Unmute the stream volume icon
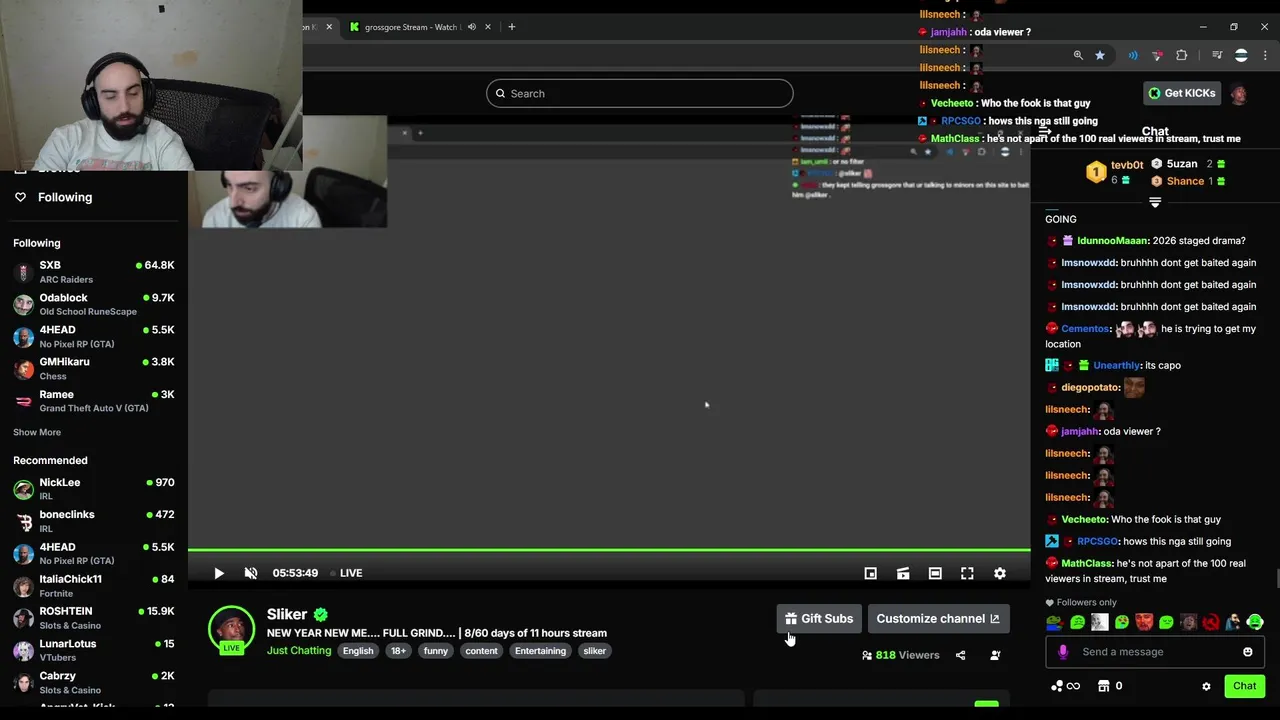The height and width of the screenshot is (720, 1280). click(251, 573)
